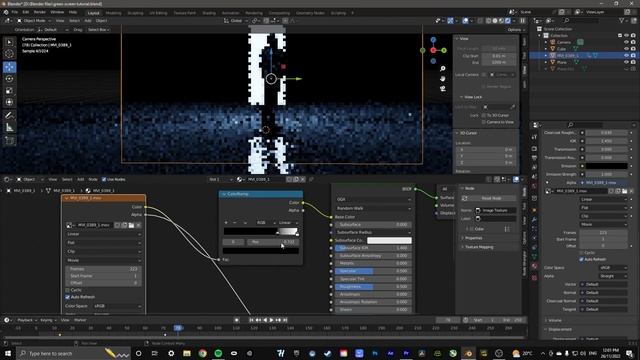
Task: Switch to wireframe viewport shading
Action: tap(489, 20)
